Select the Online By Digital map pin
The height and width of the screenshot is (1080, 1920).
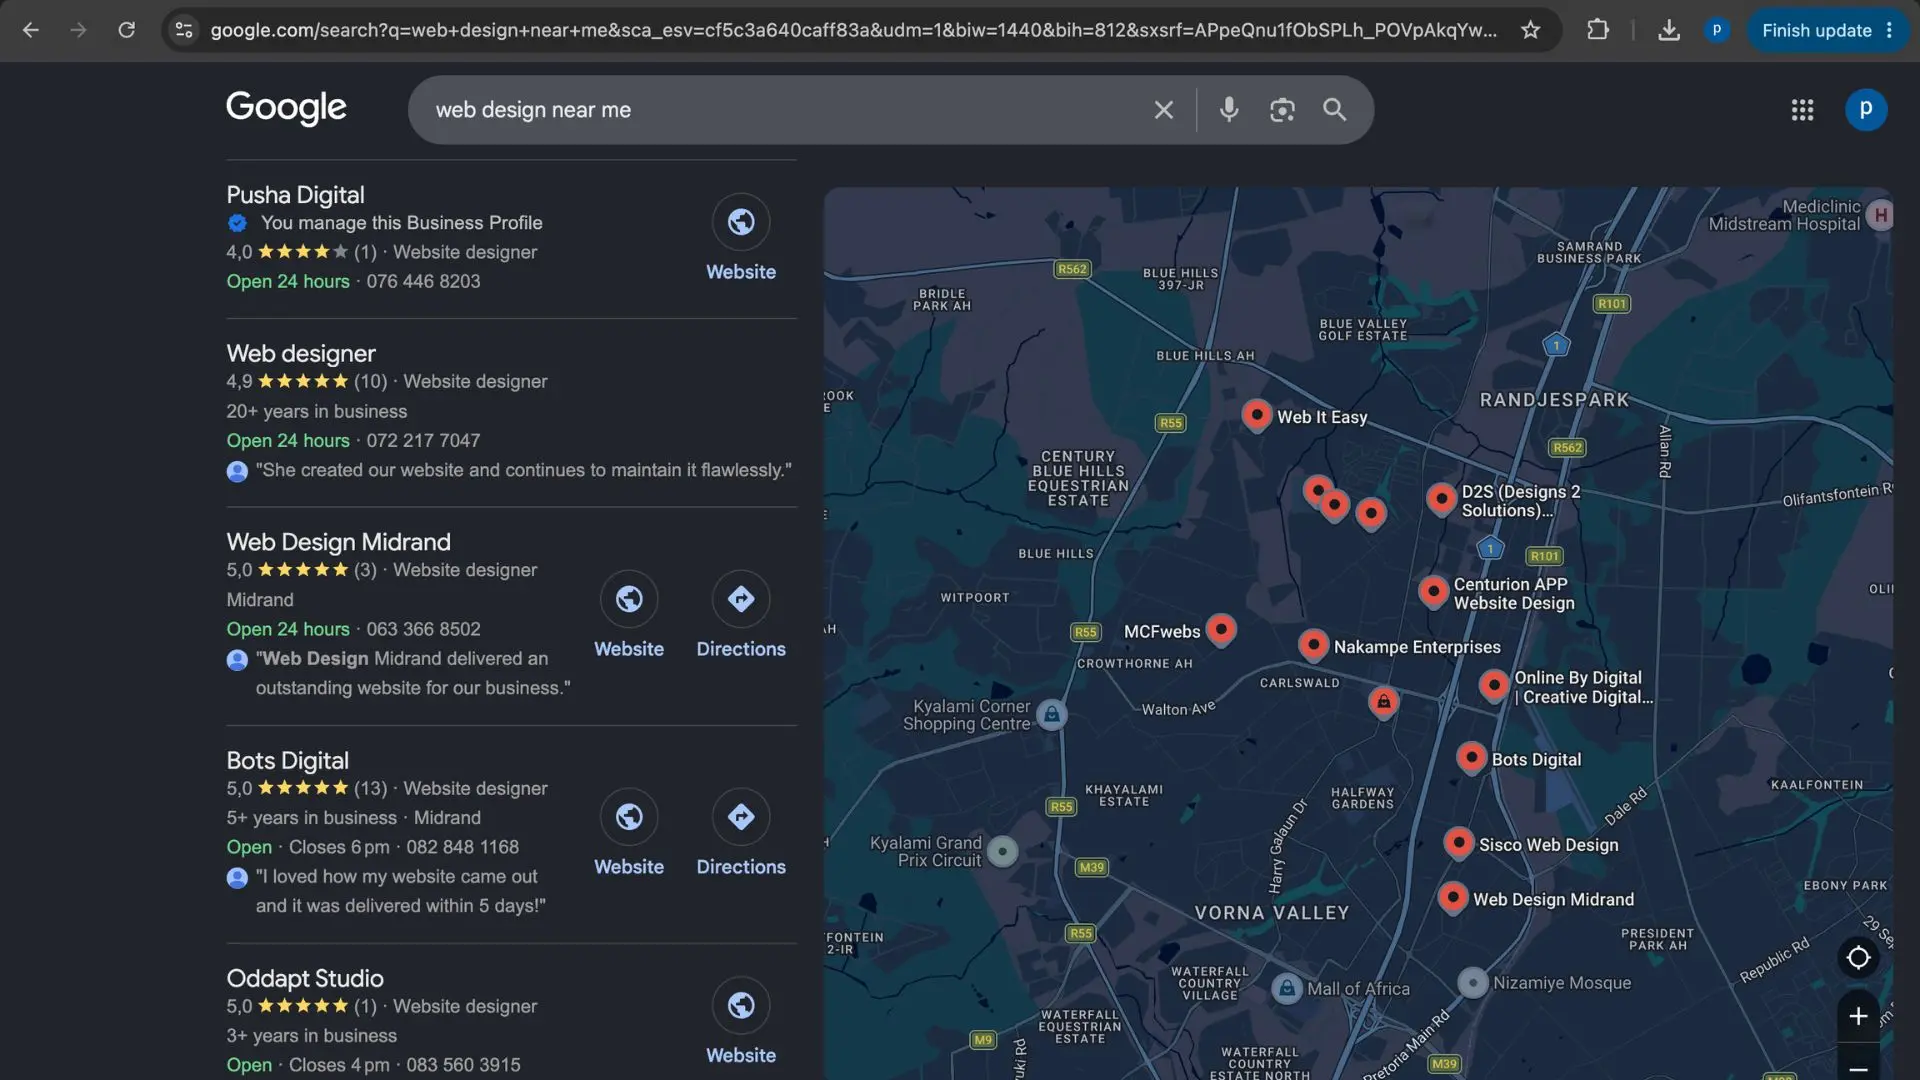click(1494, 685)
